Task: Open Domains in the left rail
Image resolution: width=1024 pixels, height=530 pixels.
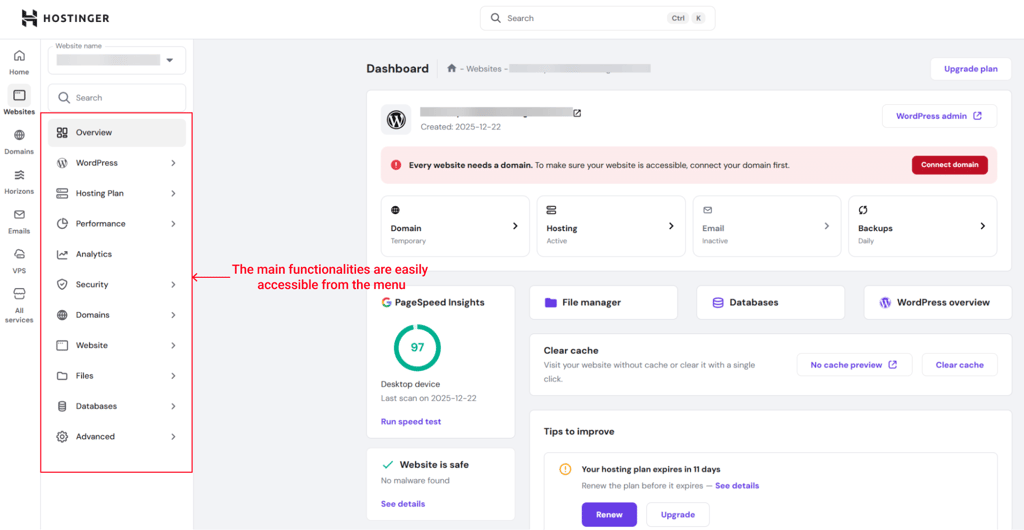Action: [x=19, y=142]
